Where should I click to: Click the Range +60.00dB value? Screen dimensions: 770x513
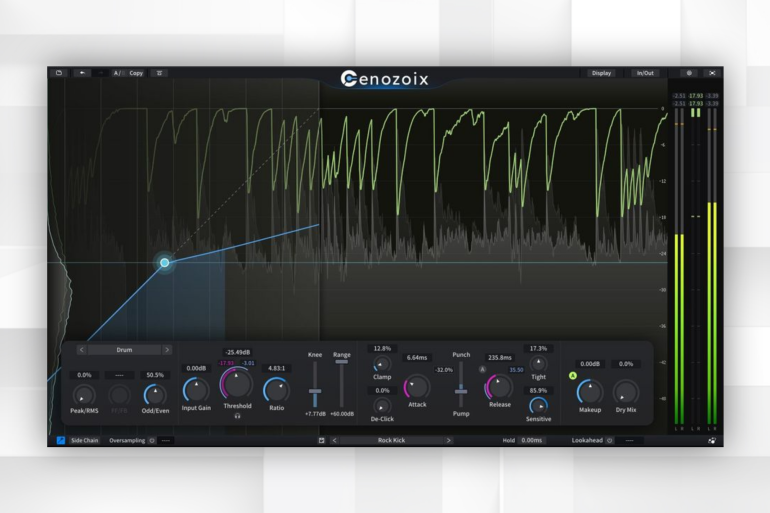tap(342, 414)
